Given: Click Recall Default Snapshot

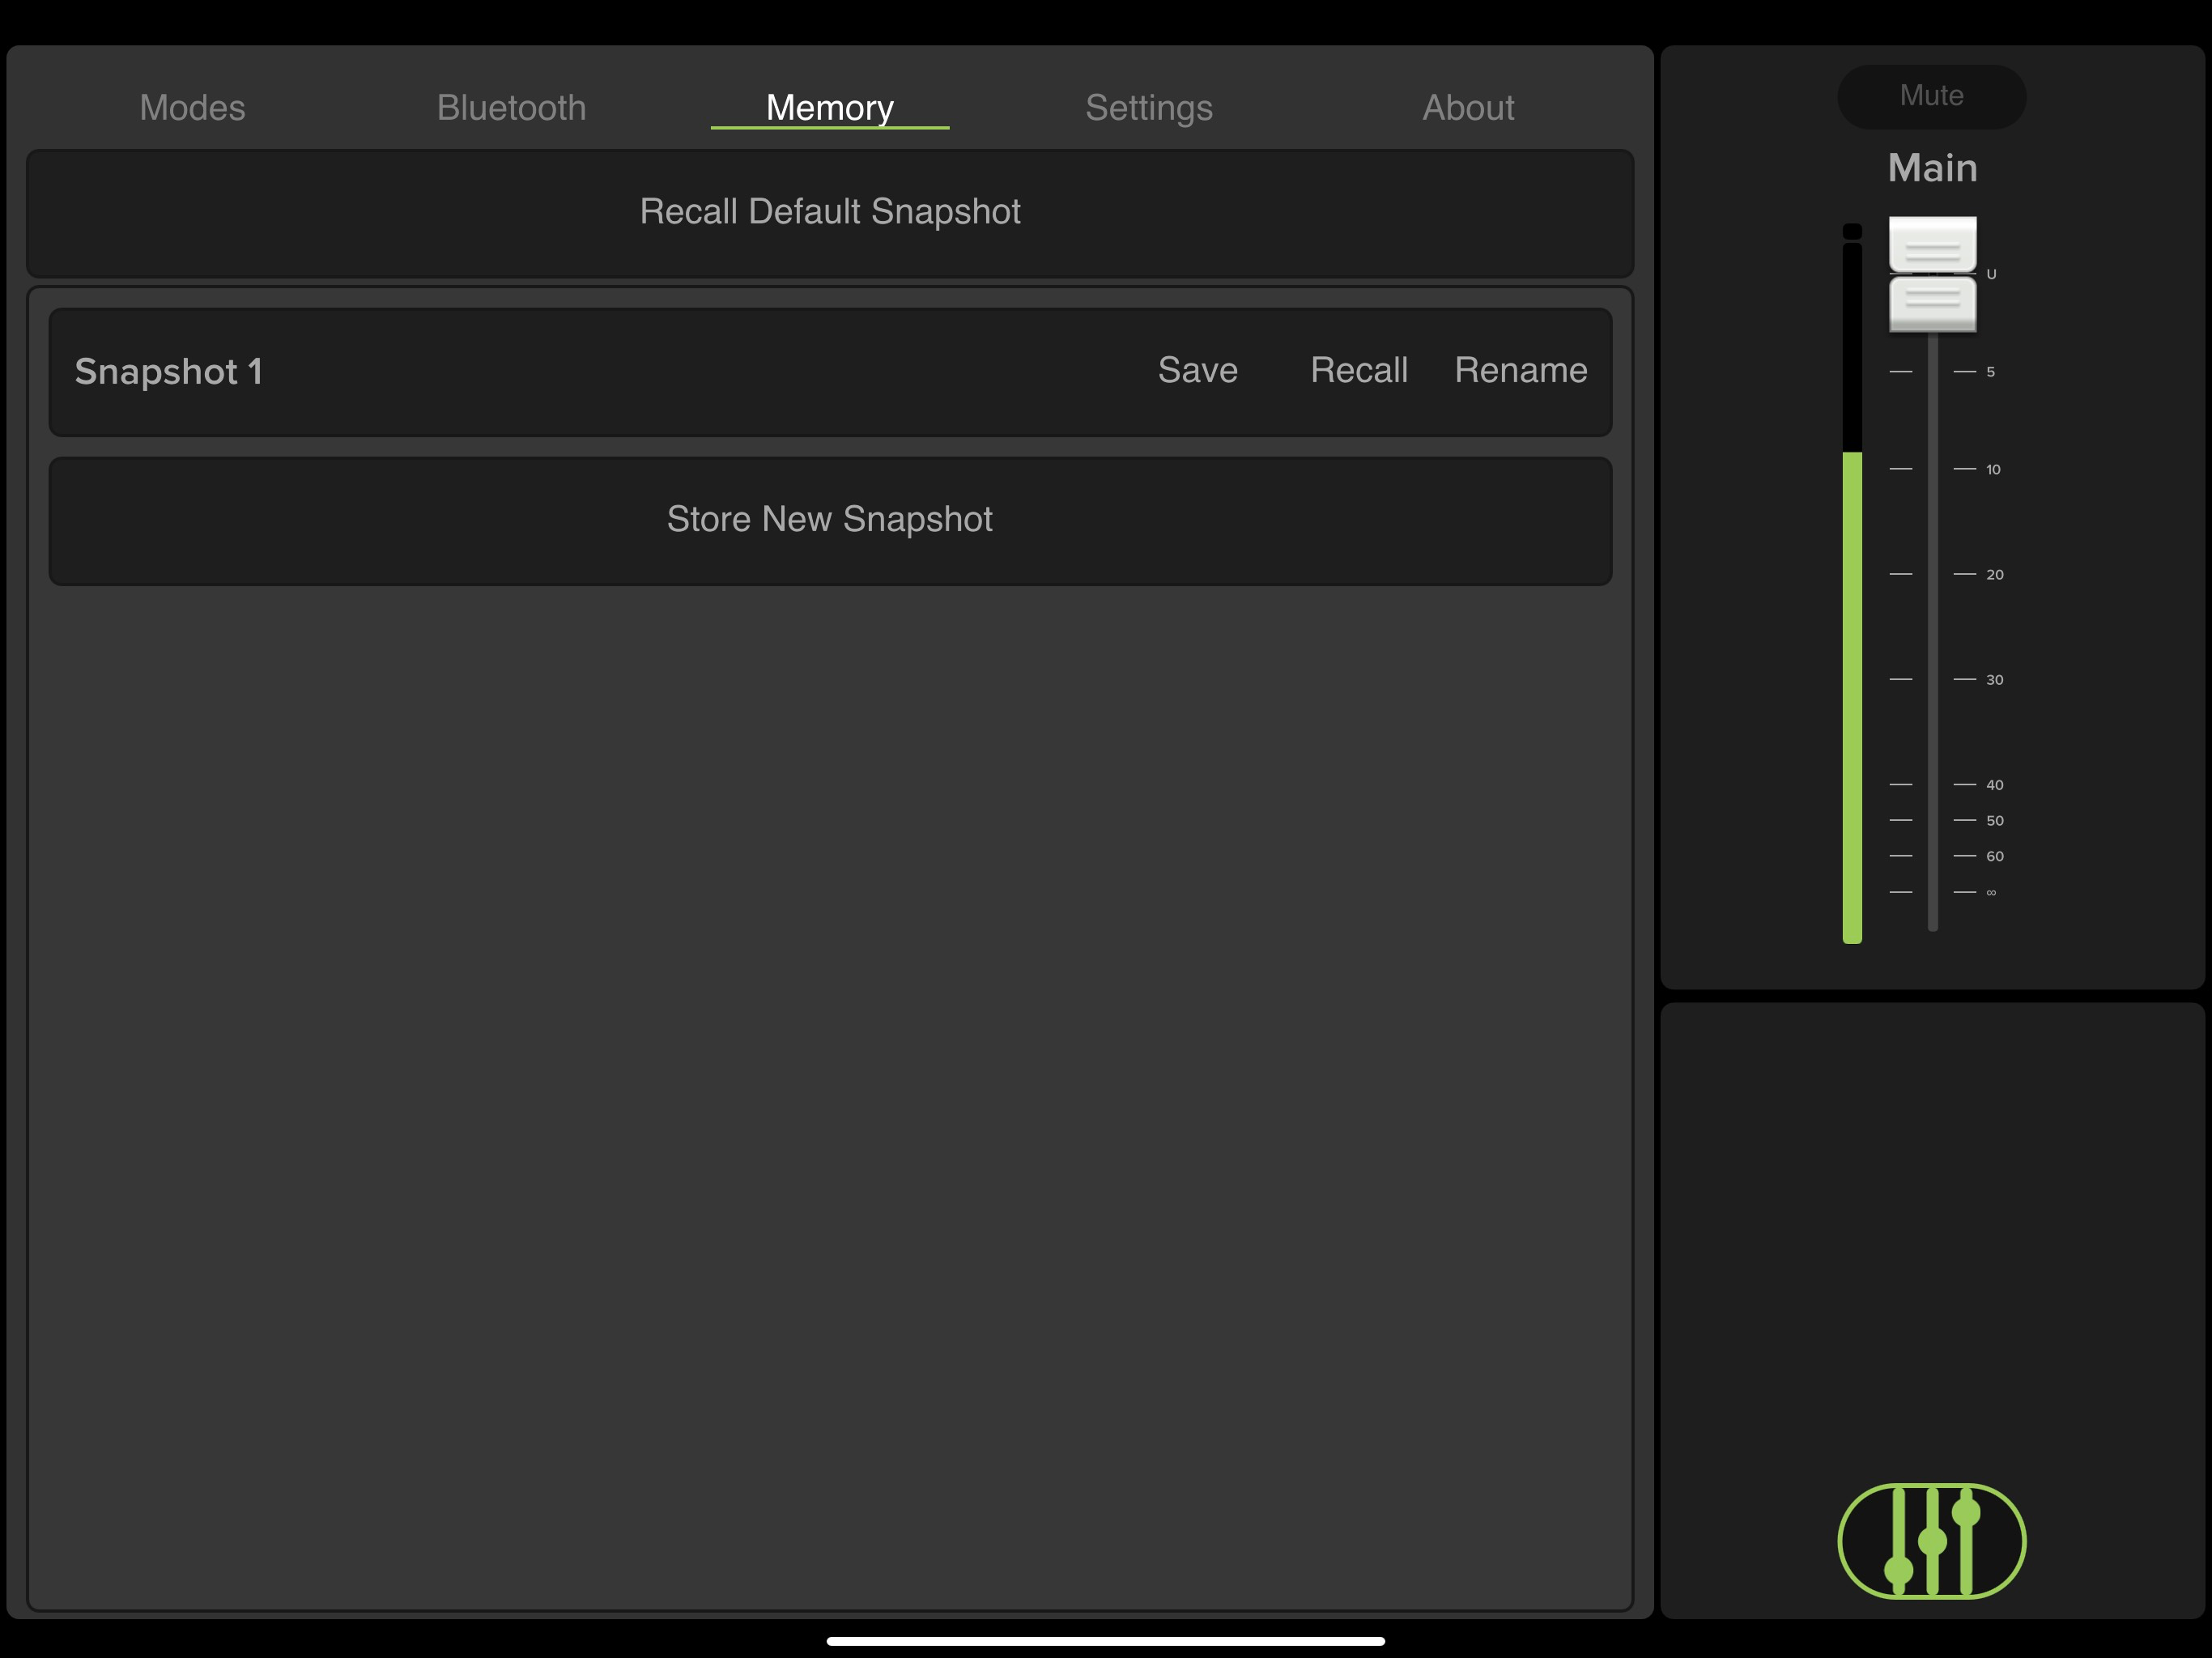Looking at the screenshot, I should coord(829,212).
